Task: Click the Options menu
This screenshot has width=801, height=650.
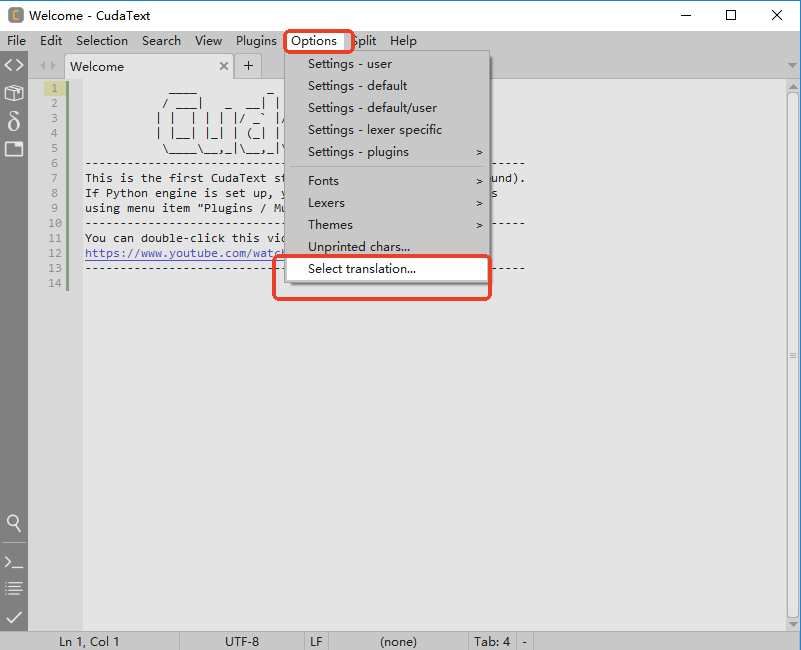Action: [314, 41]
